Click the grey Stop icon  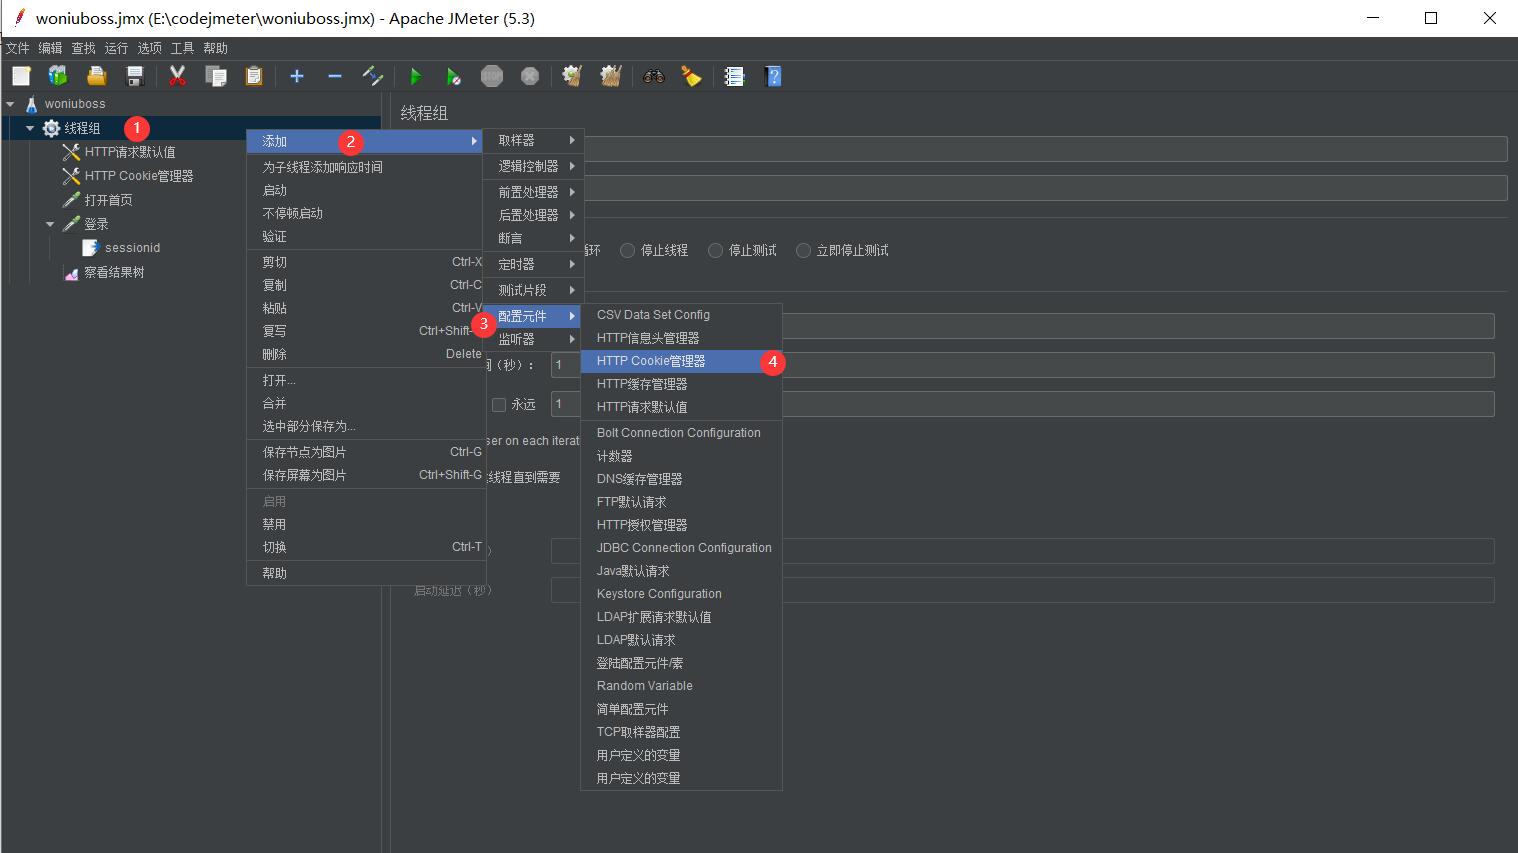[x=492, y=76]
